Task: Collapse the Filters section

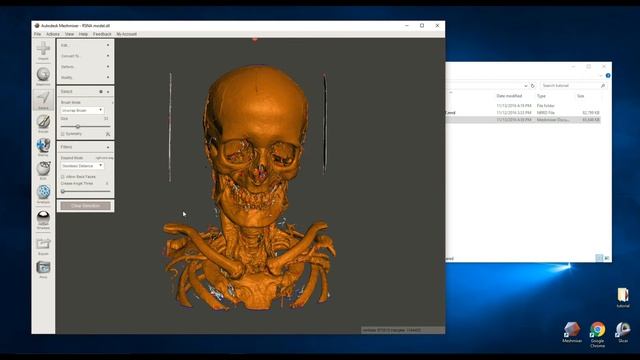Action: [x=108, y=147]
